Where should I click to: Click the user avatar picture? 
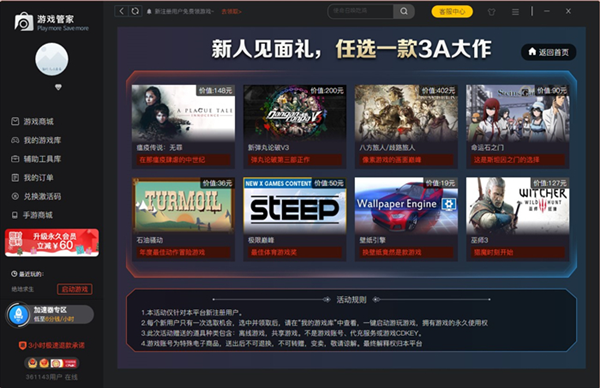(52, 59)
